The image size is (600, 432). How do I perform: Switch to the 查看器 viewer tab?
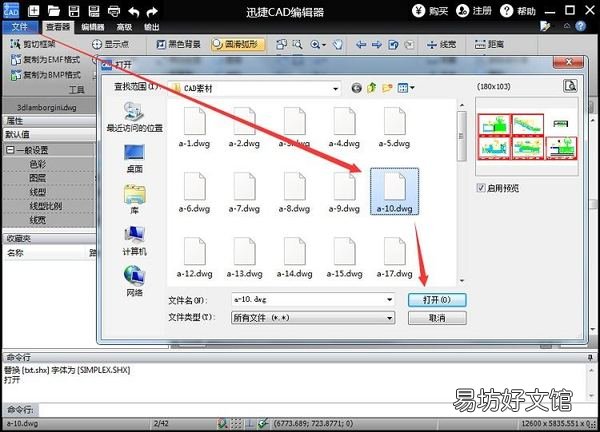coord(58,27)
